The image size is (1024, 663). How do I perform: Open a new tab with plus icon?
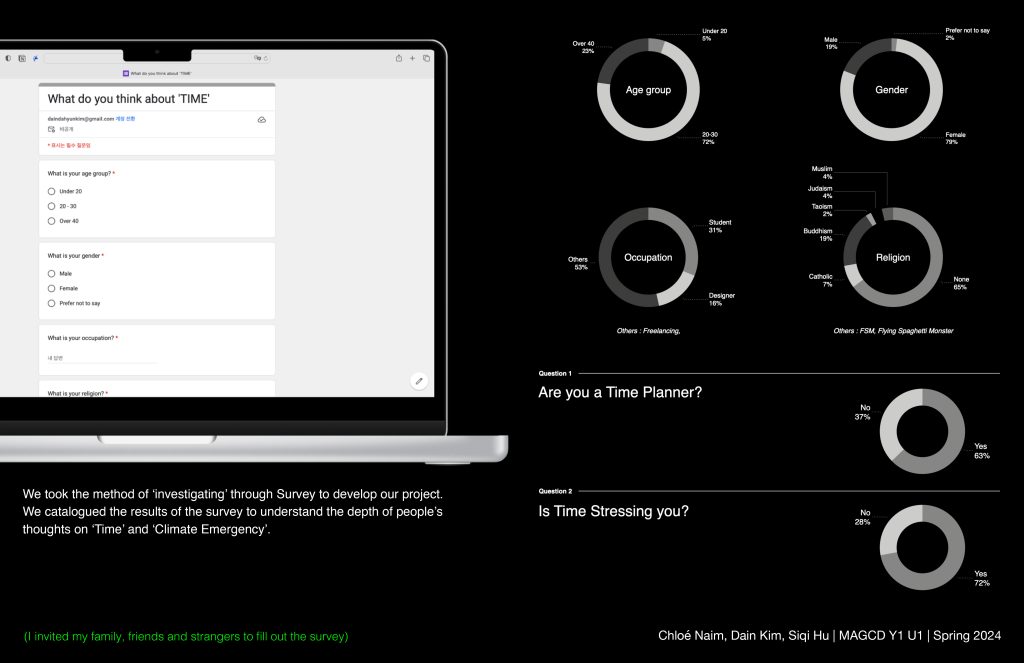(412, 58)
